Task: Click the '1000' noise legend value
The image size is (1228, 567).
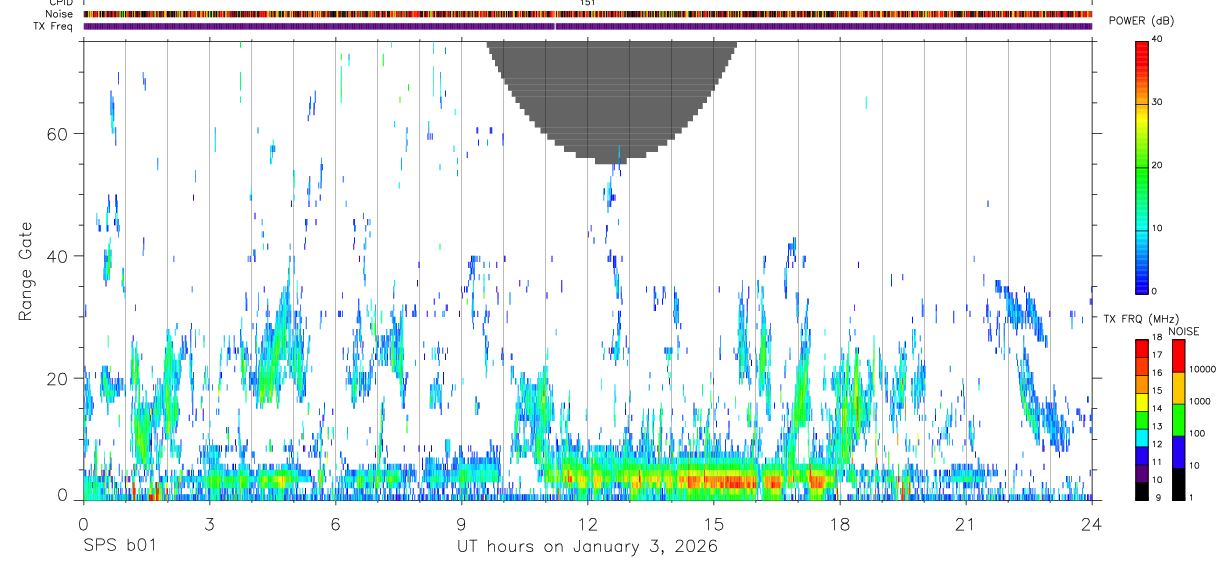Action: [x=1199, y=401]
